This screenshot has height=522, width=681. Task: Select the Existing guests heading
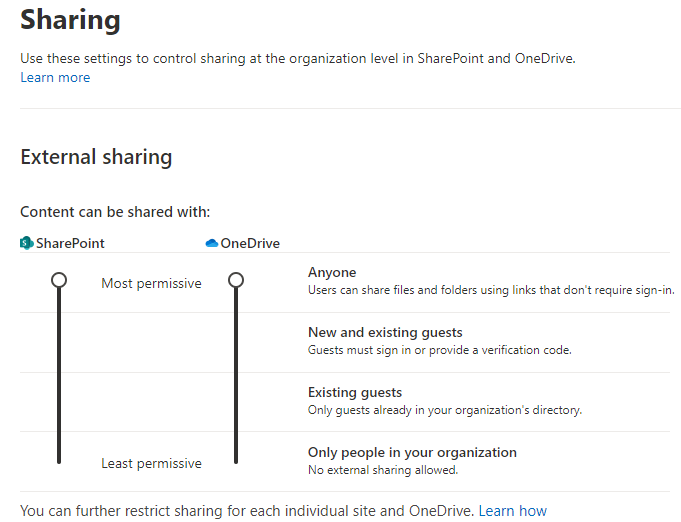(x=355, y=392)
